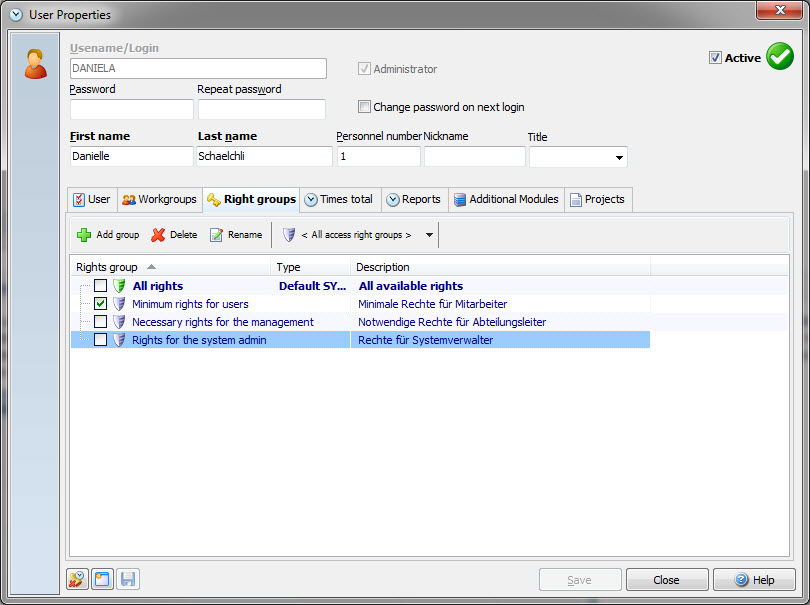
Task: Click the user-with-red-X icon in bottom-left corner
Action: (x=78, y=579)
